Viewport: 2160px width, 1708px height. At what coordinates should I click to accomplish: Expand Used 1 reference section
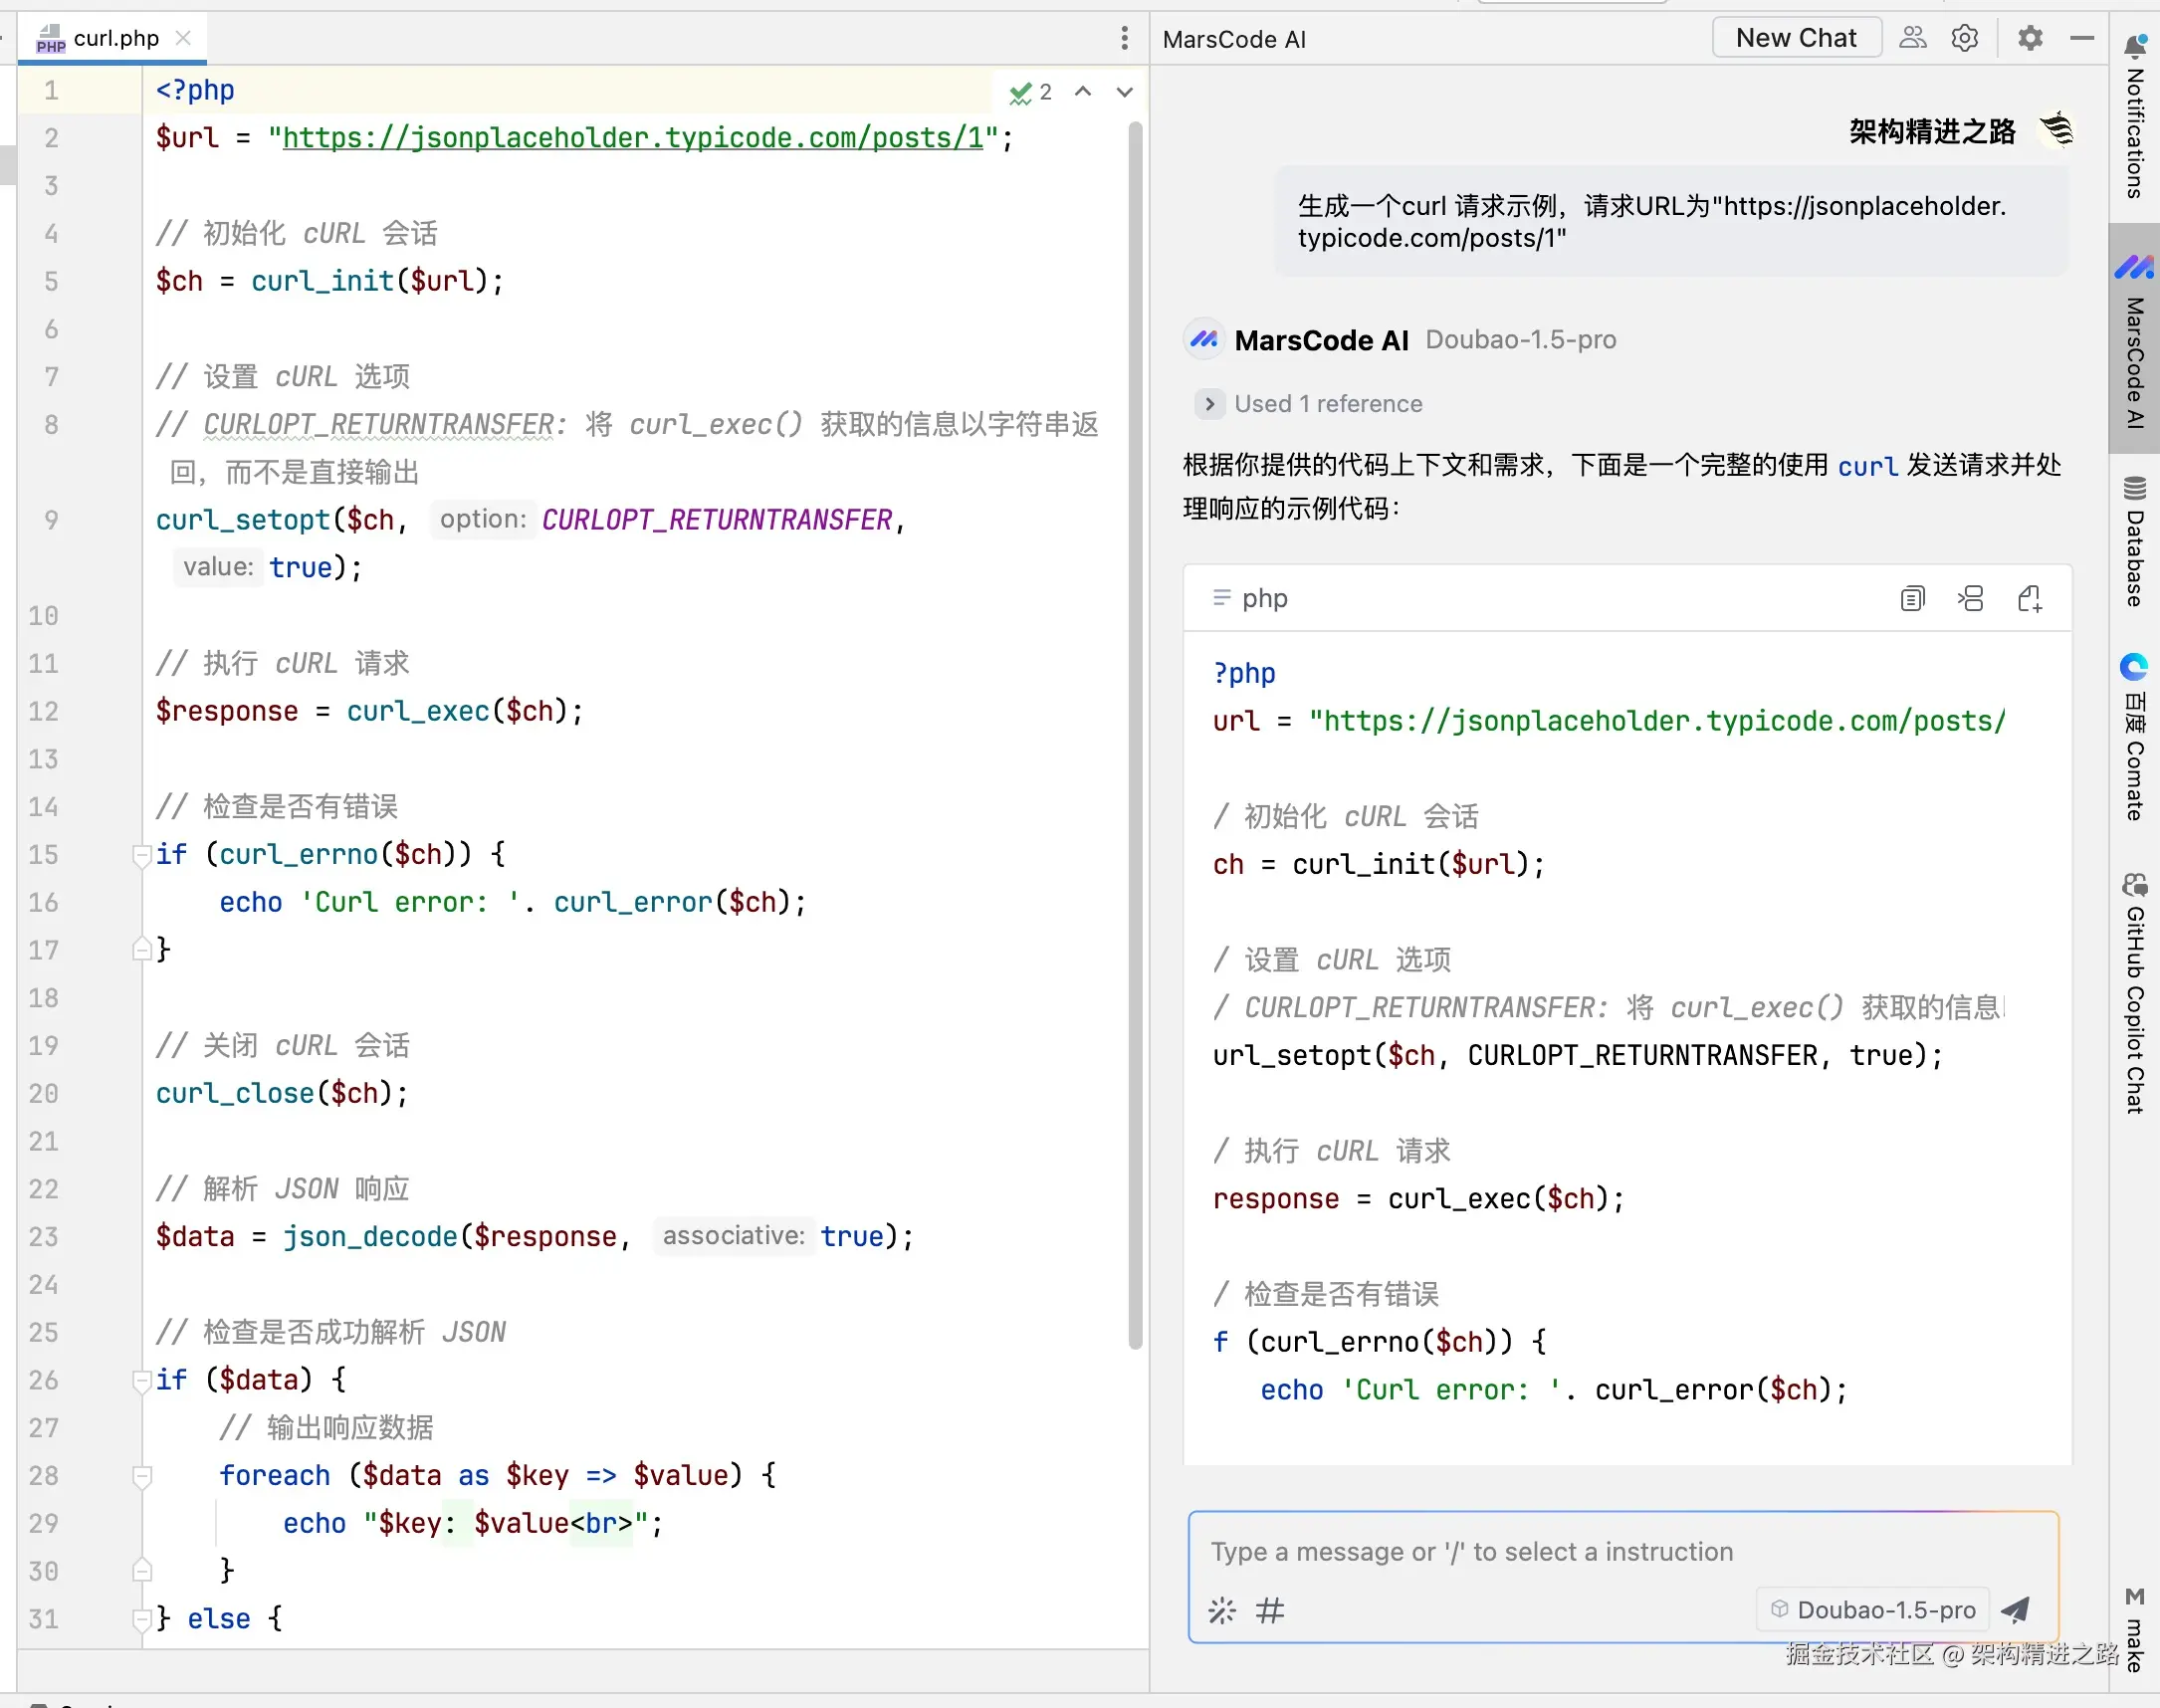pos(1209,404)
